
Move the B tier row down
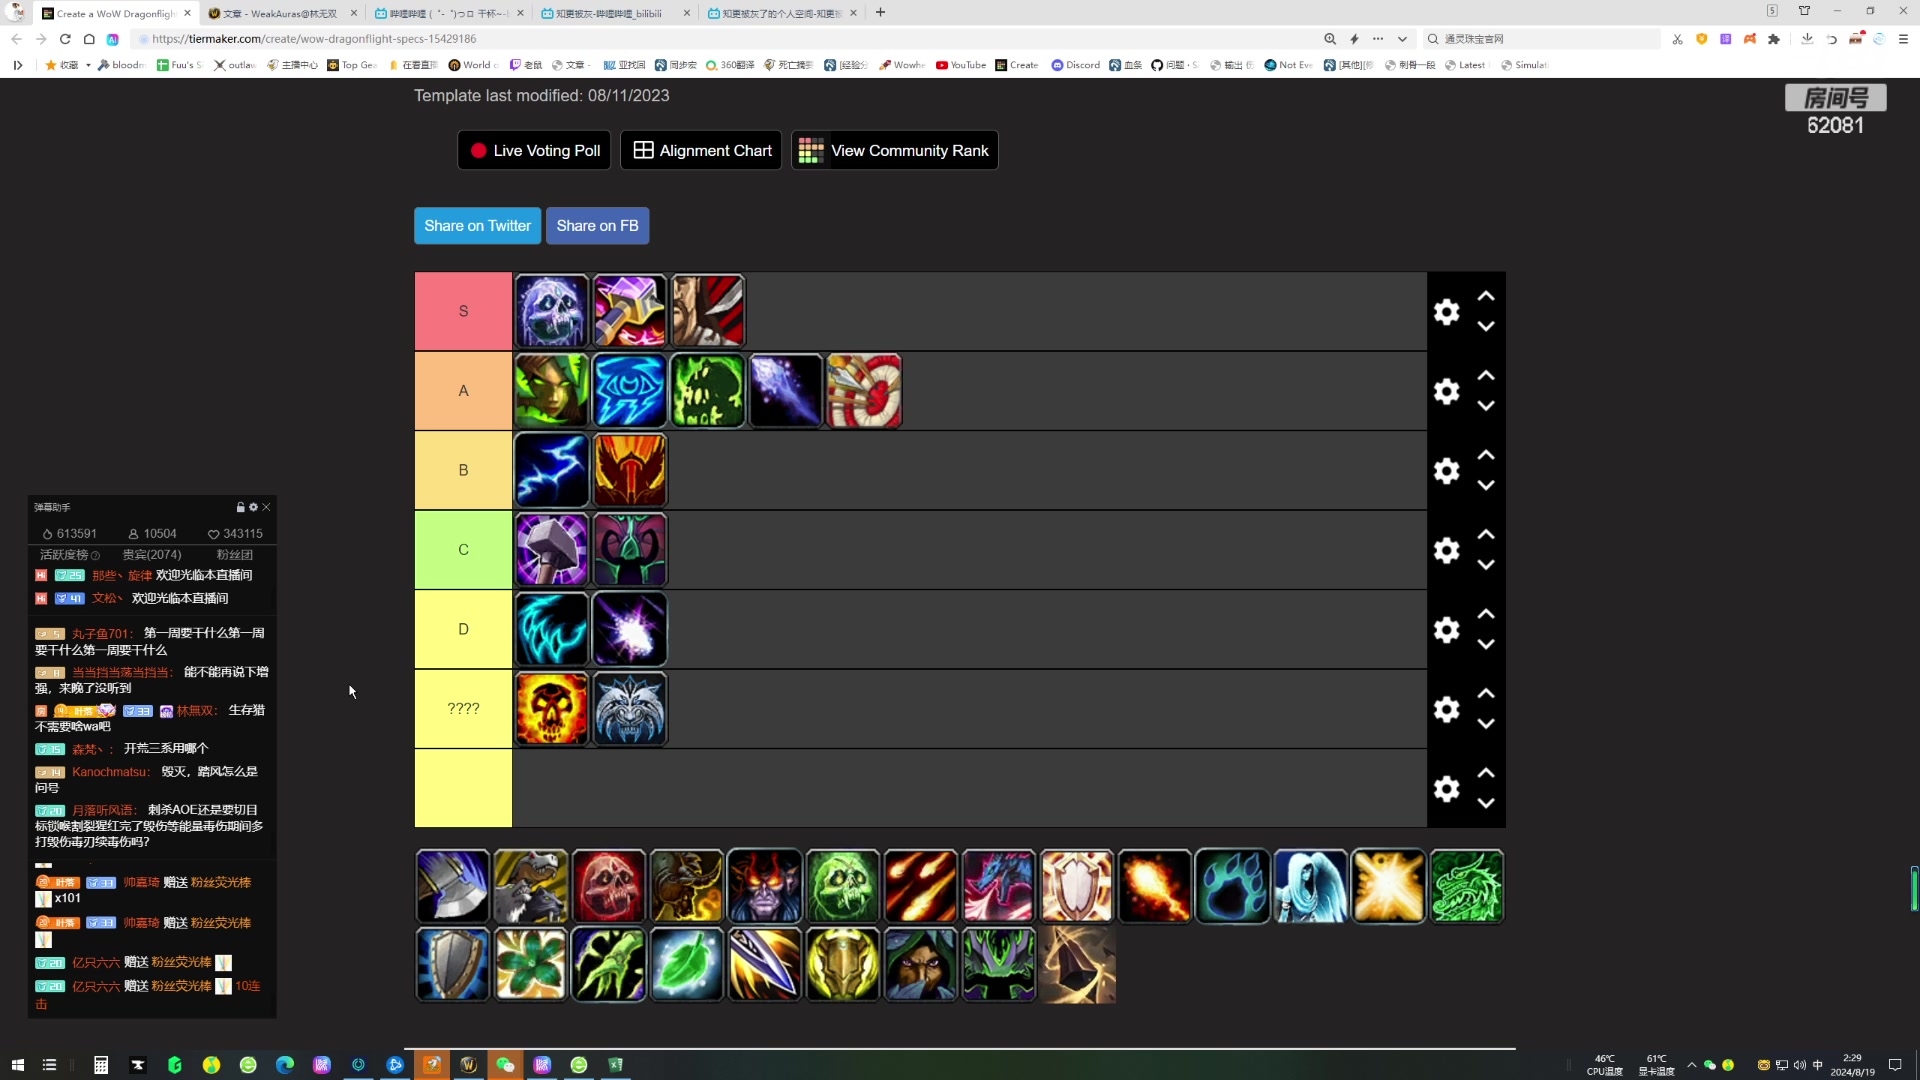click(x=1486, y=485)
